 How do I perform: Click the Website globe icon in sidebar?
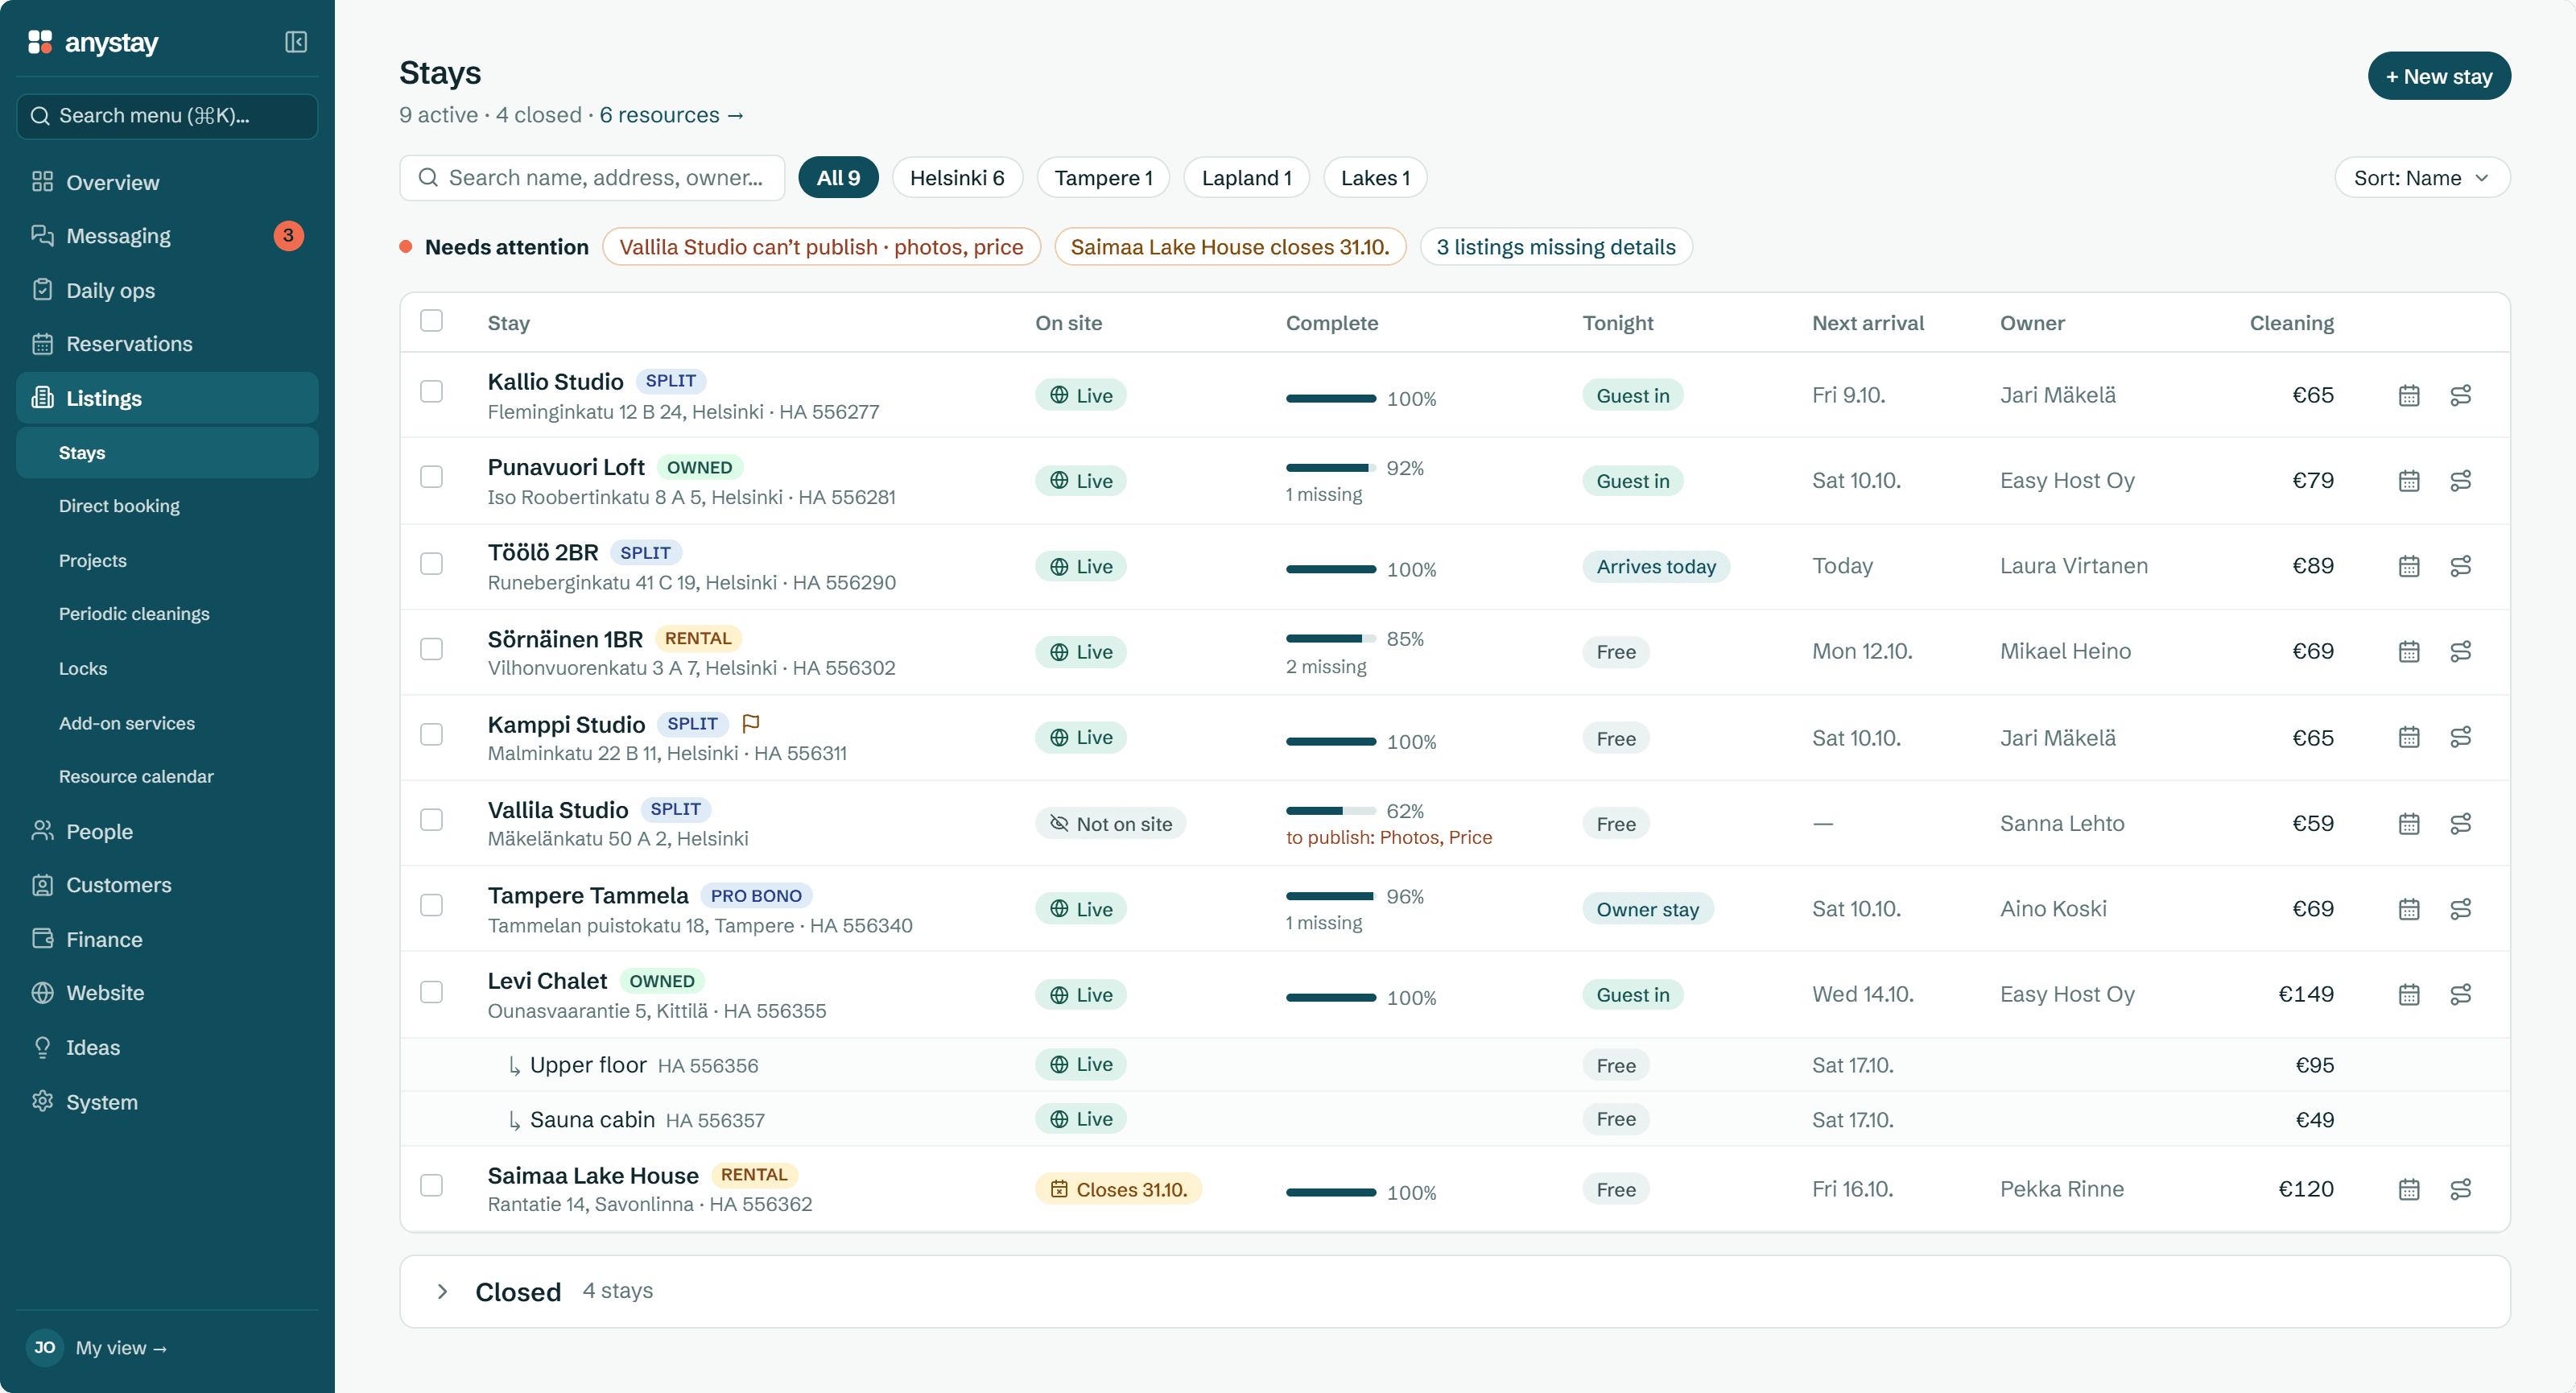(x=42, y=992)
